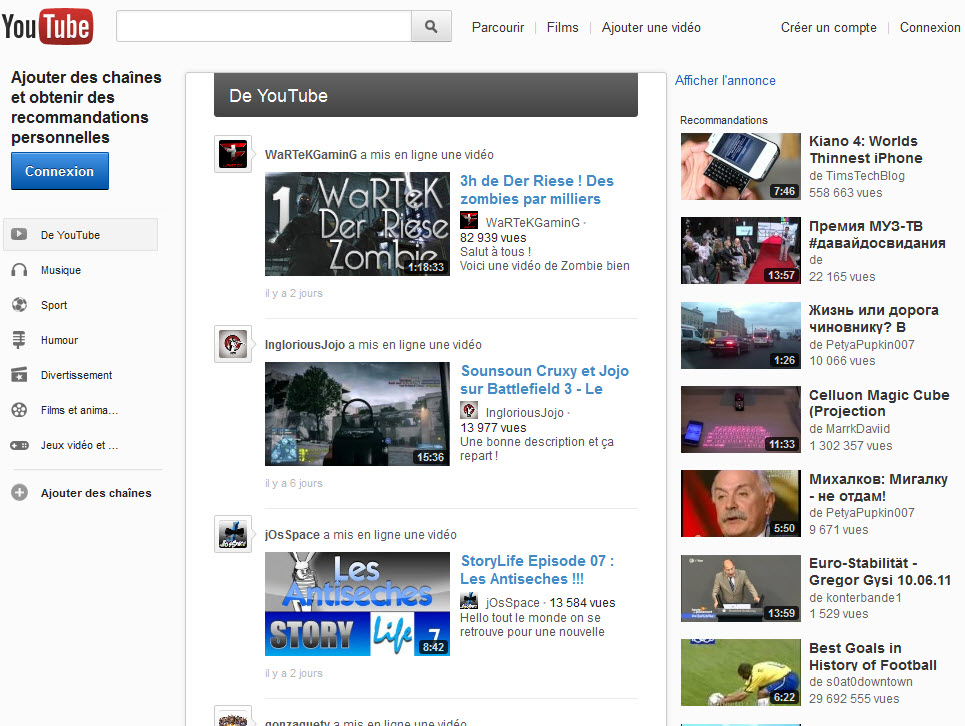Play the Best Goals football thumbnail

pyautogui.click(x=741, y=673)
